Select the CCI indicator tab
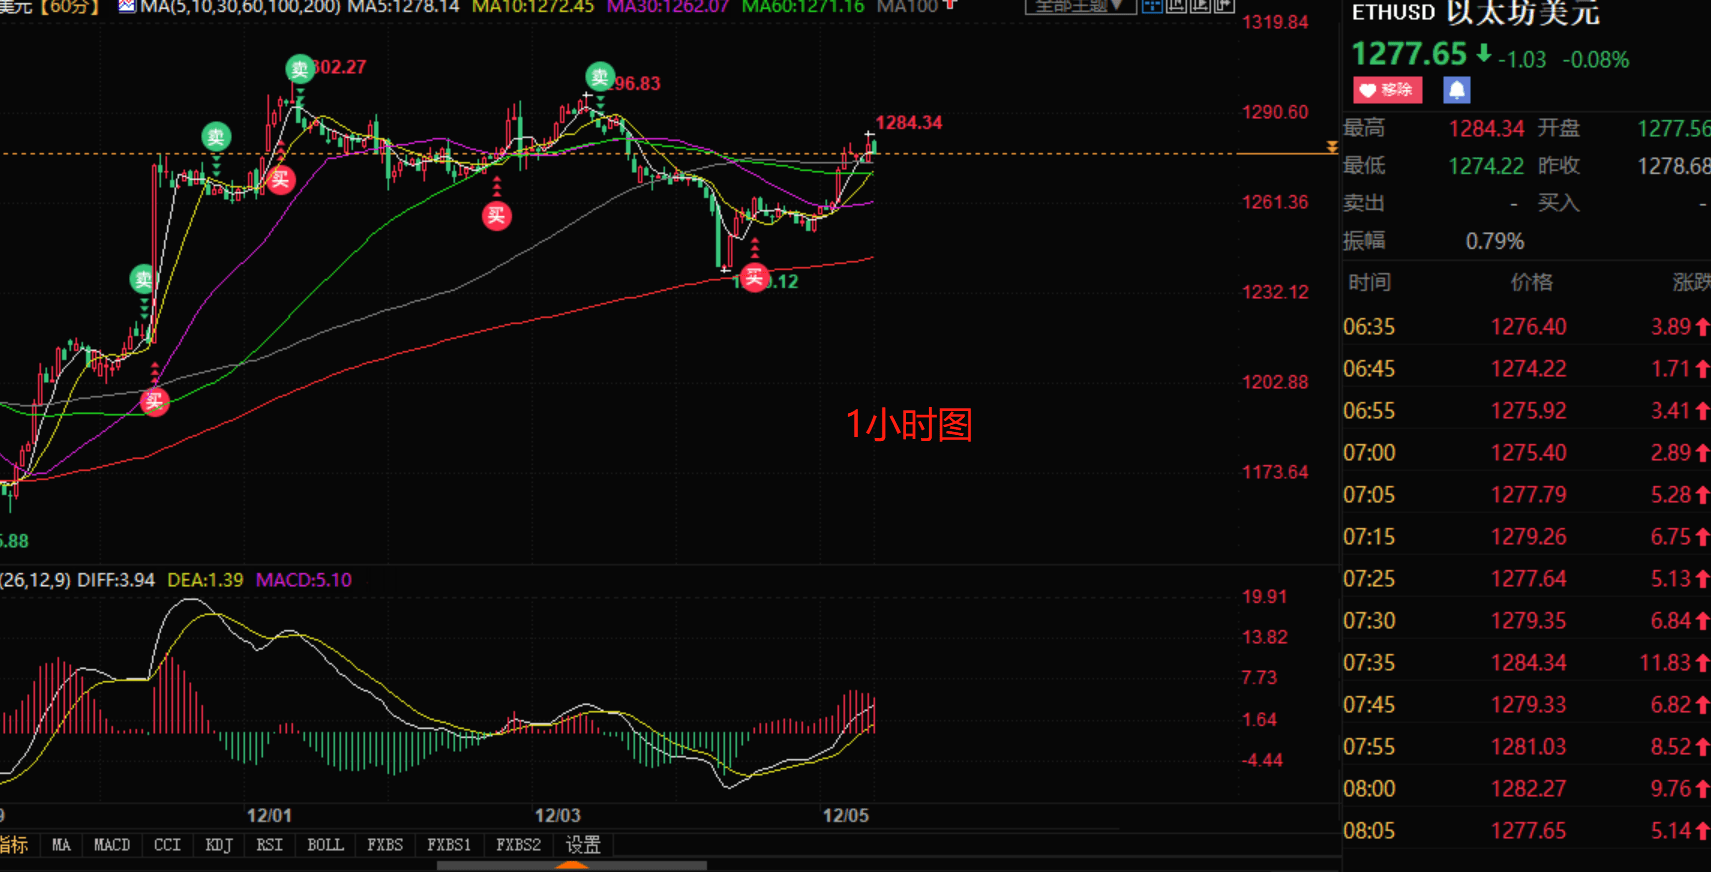Image resolution: width=1711 pixels, height=872 pixels. point(167,845)
